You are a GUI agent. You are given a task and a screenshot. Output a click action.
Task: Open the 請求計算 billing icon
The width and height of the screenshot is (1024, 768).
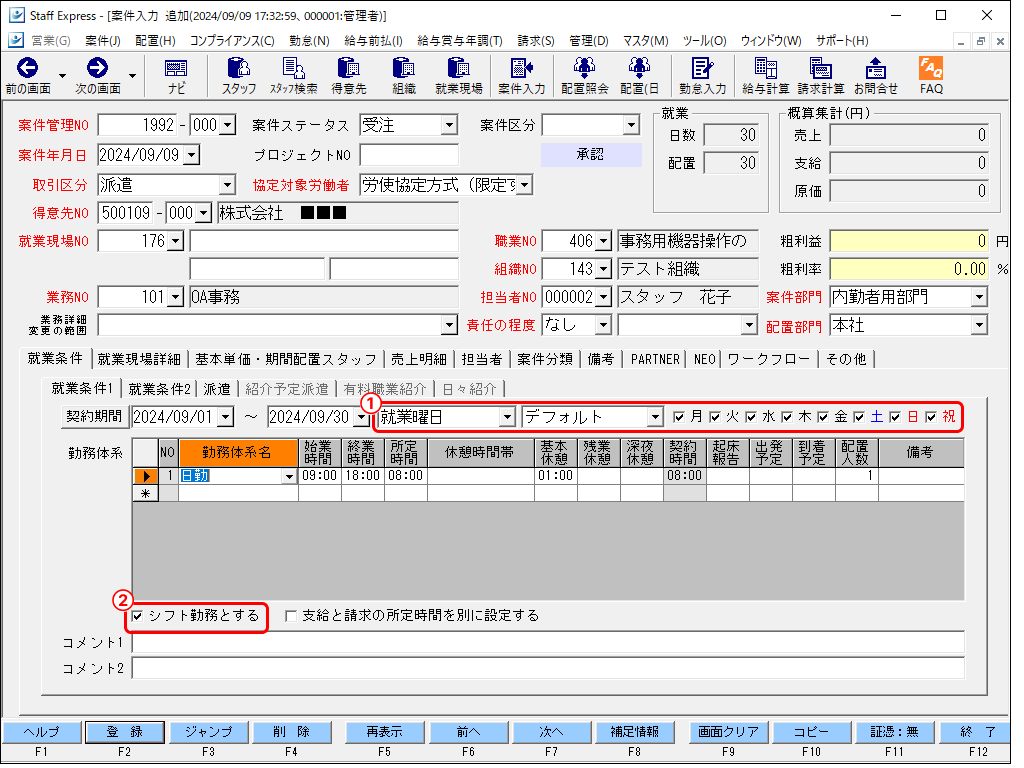[820, 75]
